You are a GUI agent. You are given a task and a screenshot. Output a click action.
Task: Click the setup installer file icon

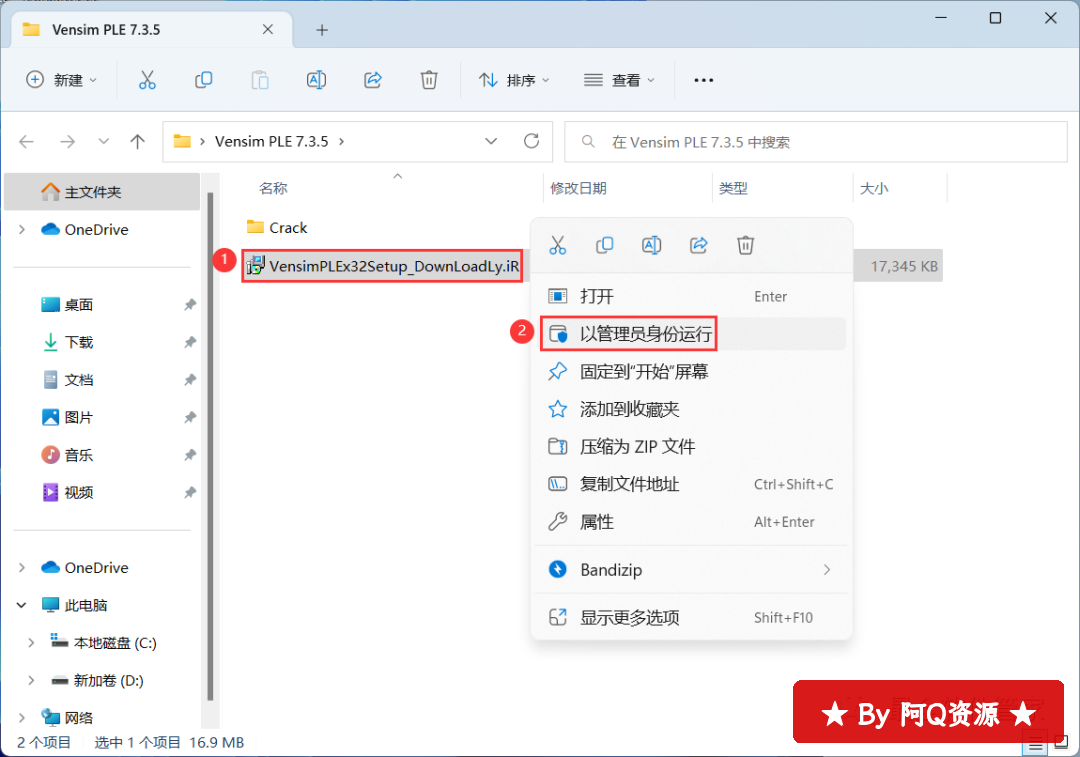click(x=256, y=266)
